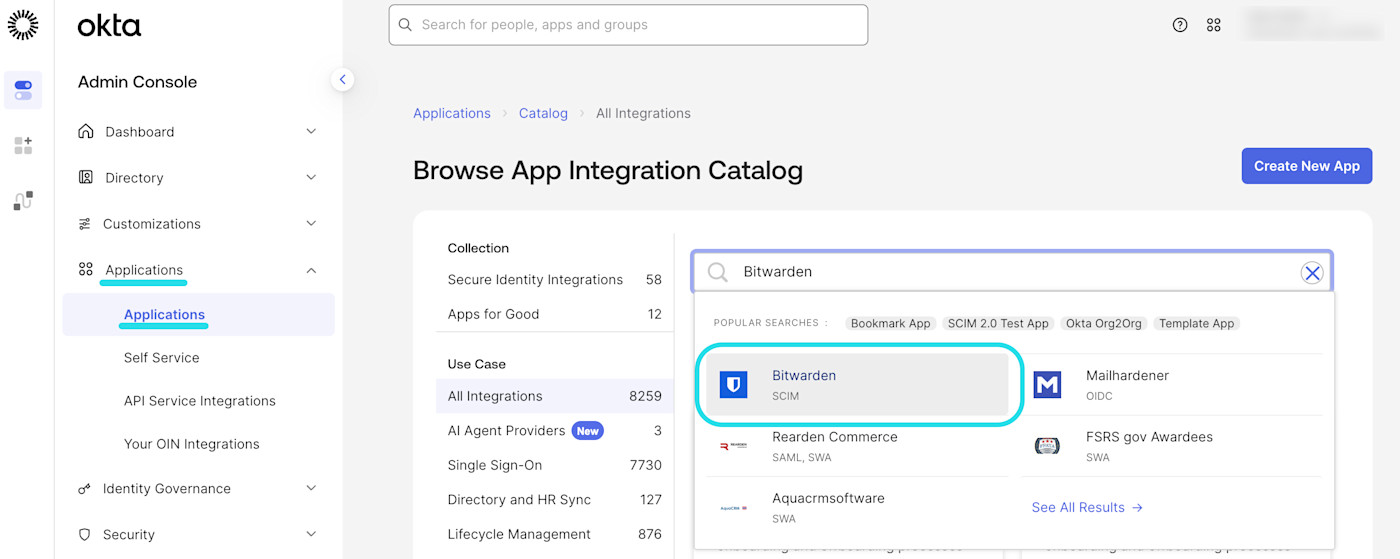The width and height of the screenshot is (1400, 559).
Task: Collapse the Applications menu chevron
Action: 311,270
